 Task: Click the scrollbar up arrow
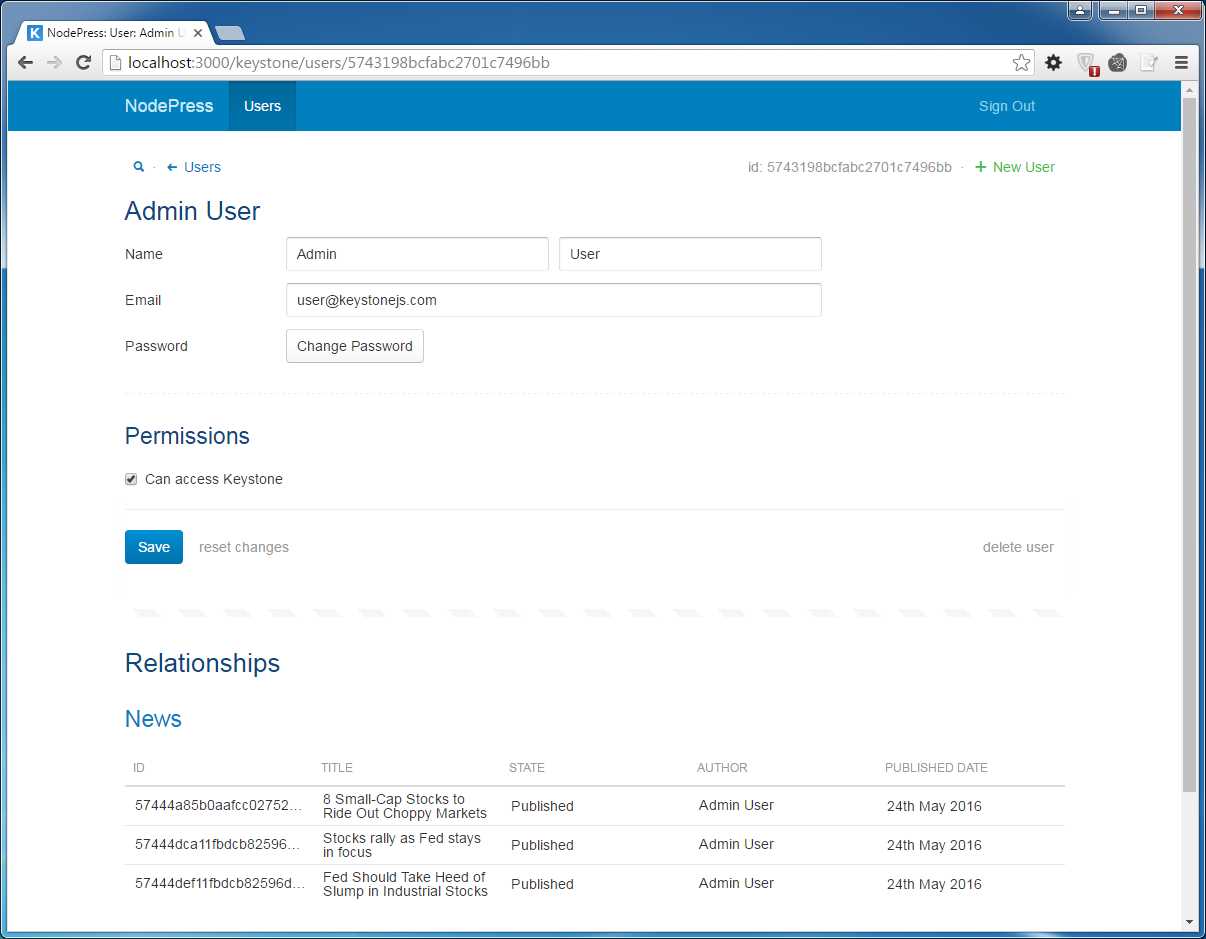pos(1189,89)
